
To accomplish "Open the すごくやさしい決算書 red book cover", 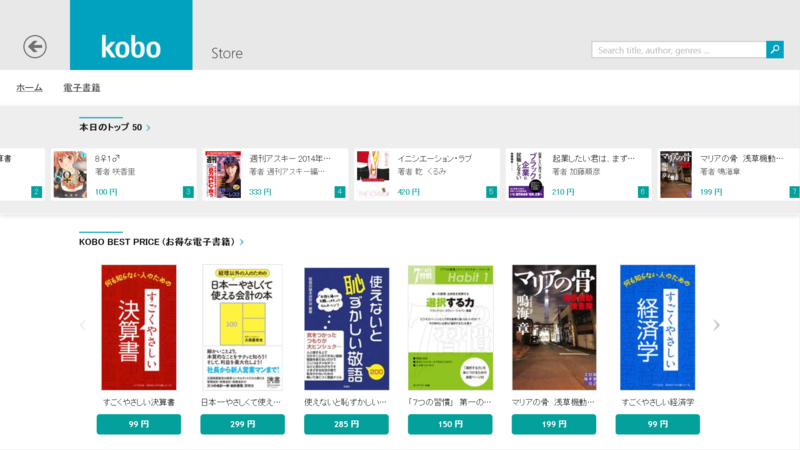I will coord(139,328).
